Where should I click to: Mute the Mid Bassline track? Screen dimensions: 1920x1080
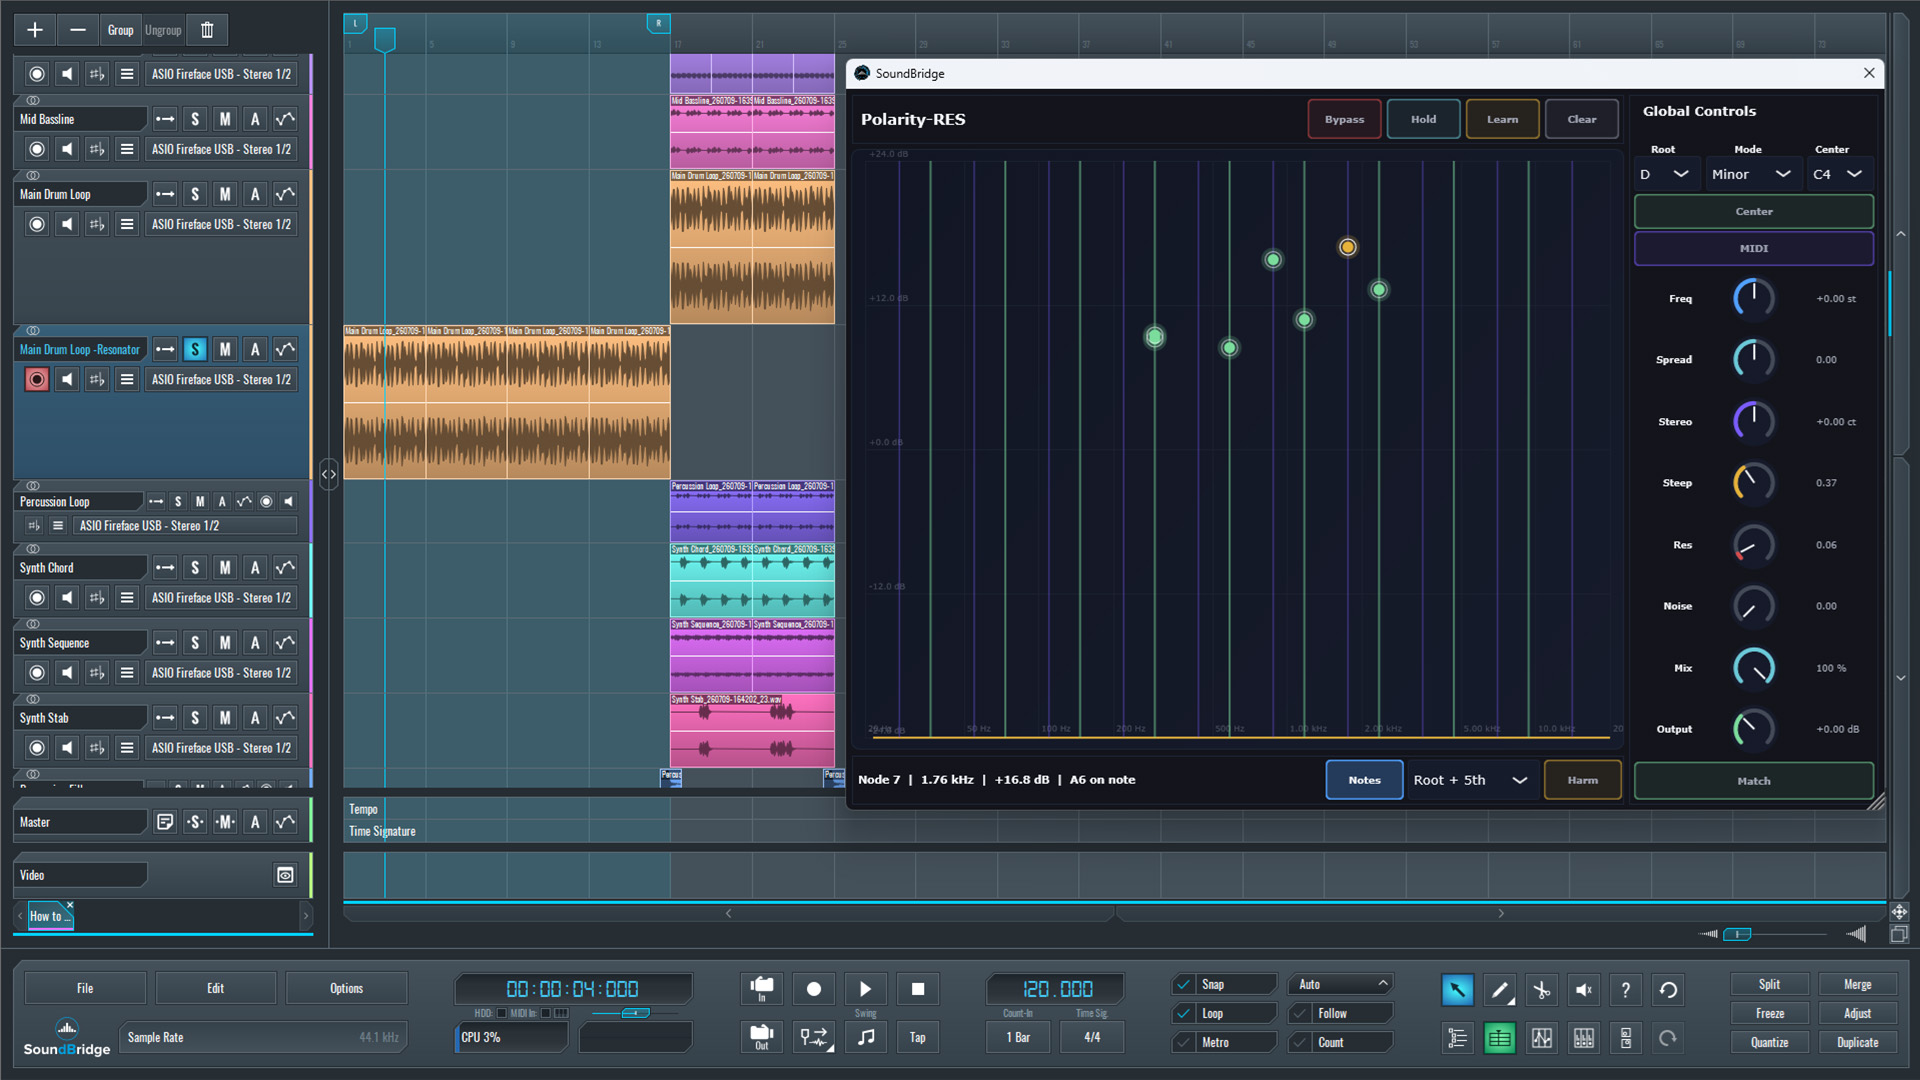pos(225,119)
